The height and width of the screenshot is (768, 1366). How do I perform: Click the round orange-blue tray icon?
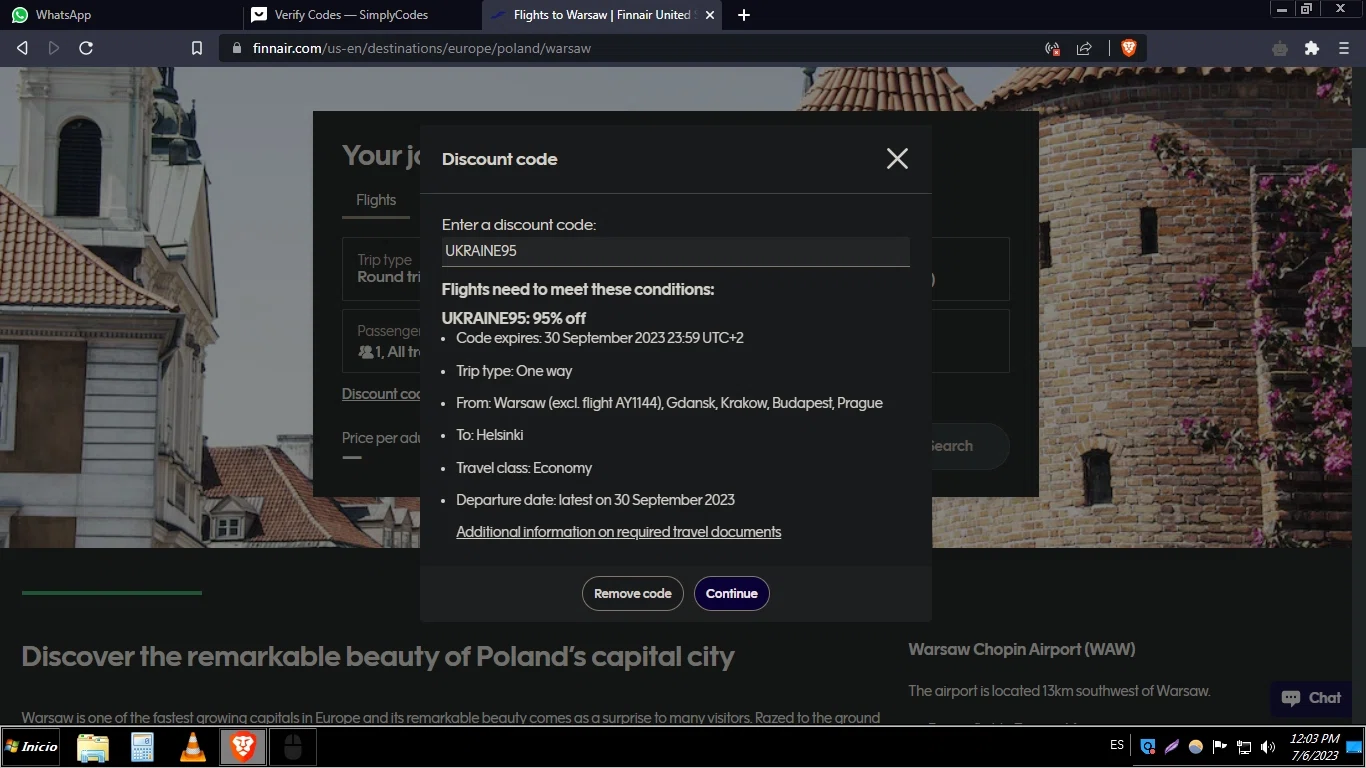tap(1195, 747)
